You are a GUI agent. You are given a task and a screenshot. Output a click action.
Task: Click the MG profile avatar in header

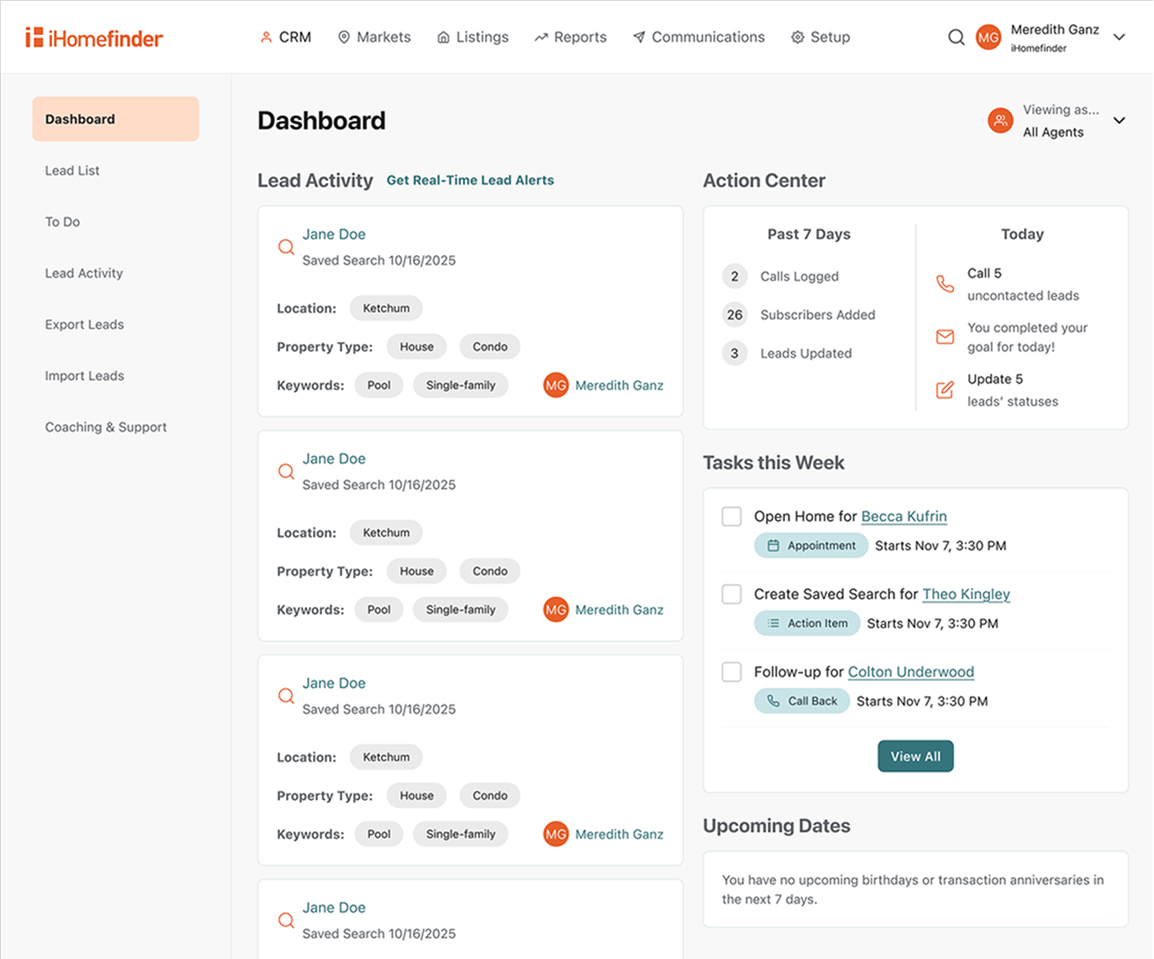pyautogui.click(x=988, y=38)
